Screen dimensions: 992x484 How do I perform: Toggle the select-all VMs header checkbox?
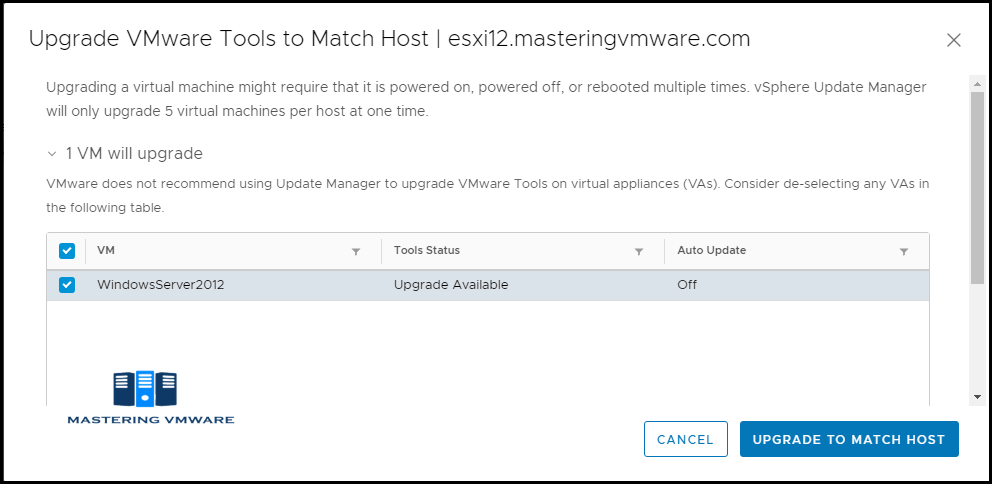tap(66, 251)
